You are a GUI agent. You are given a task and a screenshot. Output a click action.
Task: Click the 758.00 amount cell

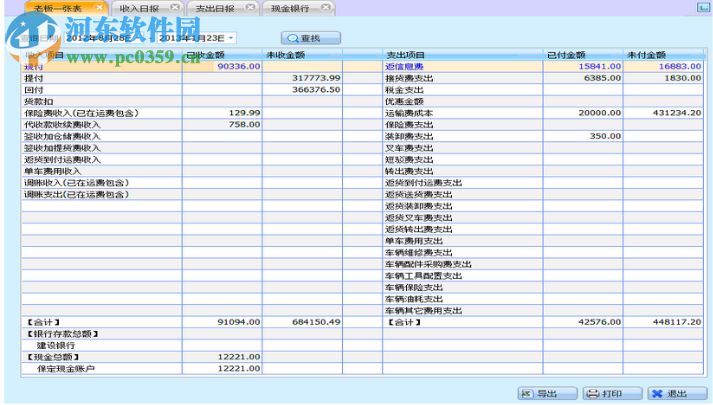click(222, 125)
